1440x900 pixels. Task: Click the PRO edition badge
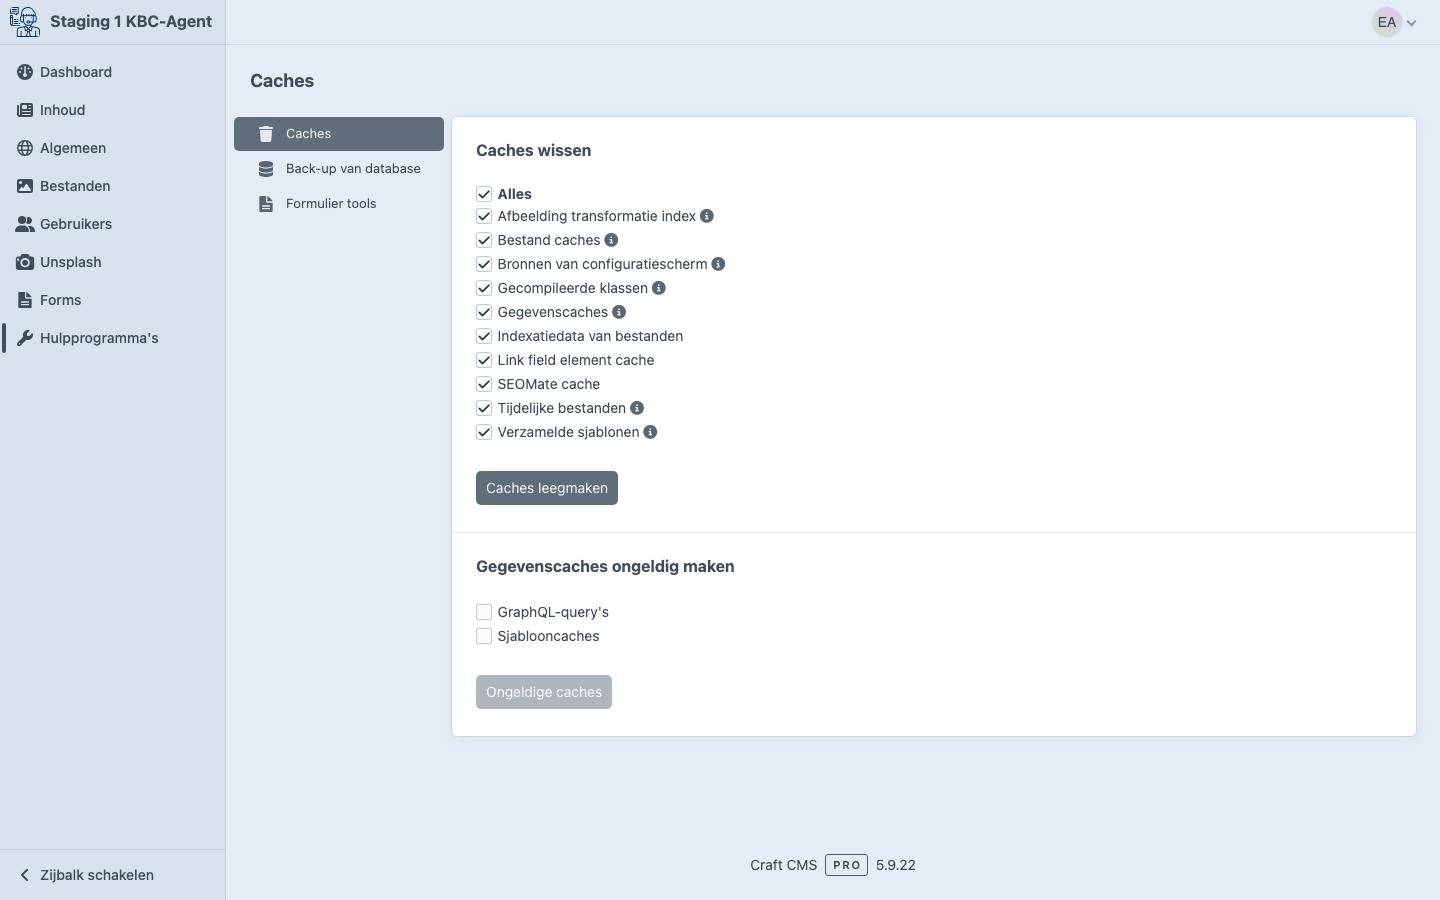(847, 865)
